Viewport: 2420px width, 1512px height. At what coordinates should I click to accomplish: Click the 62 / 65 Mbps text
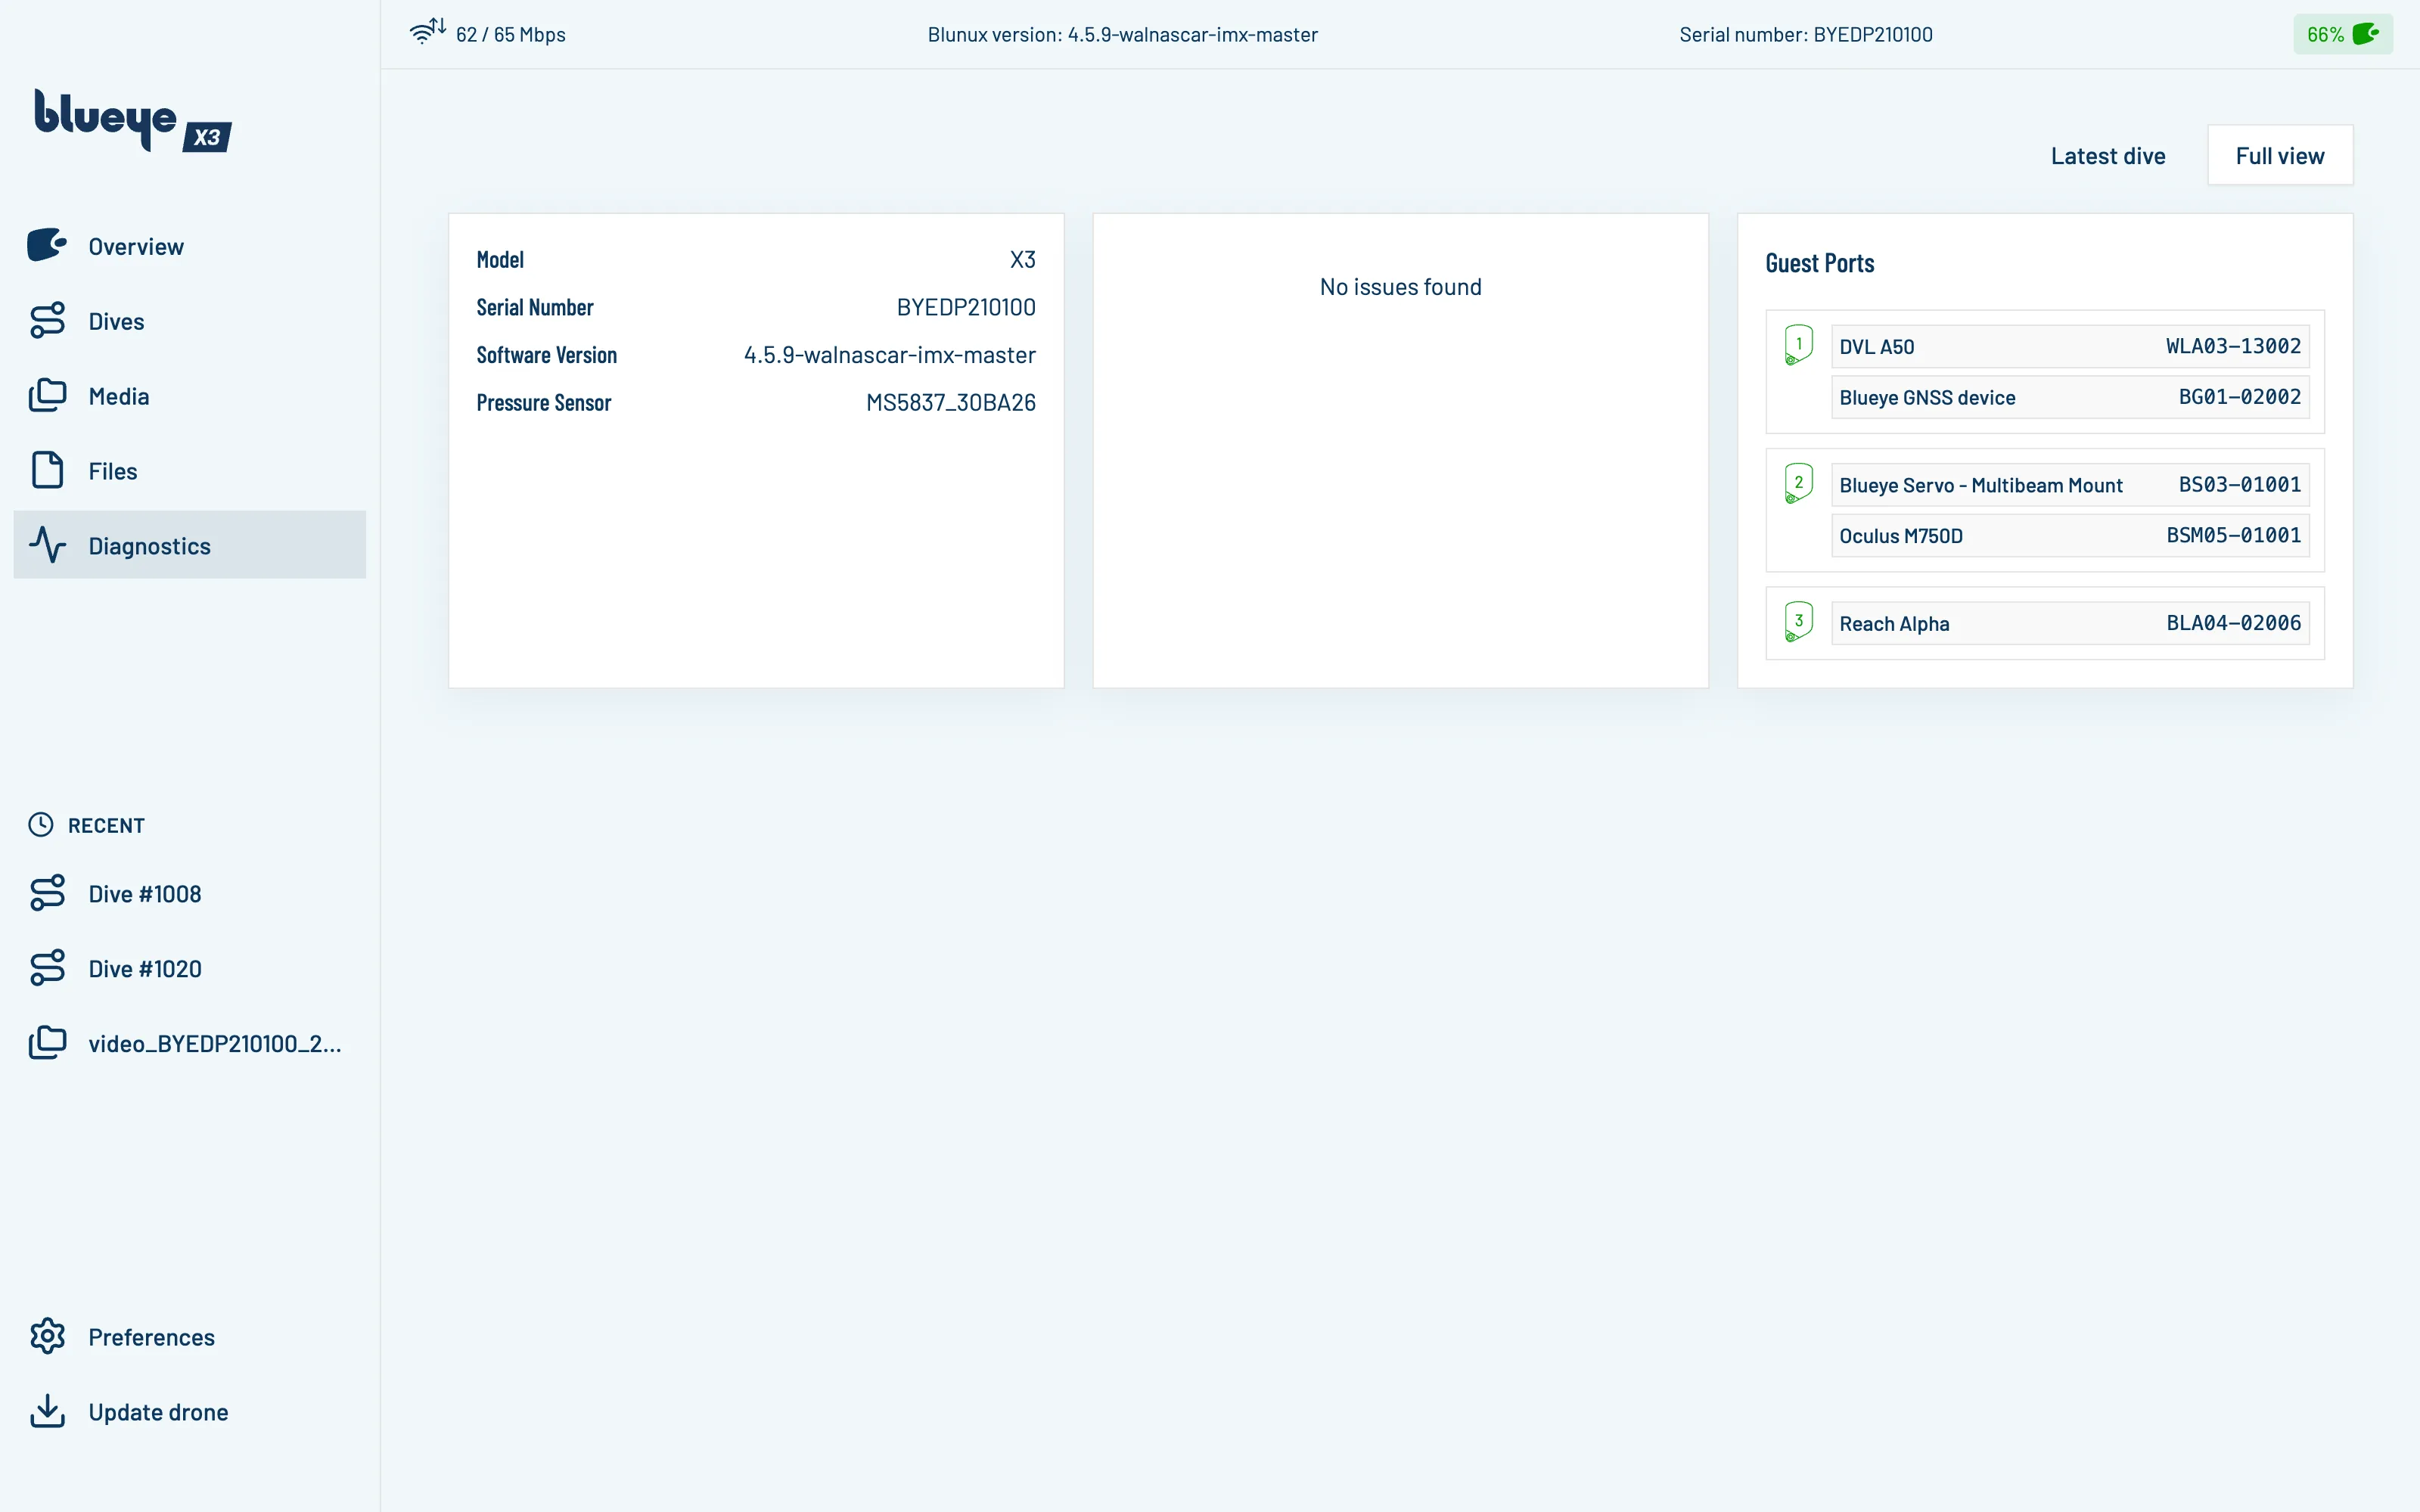click(x=510, y=34)
